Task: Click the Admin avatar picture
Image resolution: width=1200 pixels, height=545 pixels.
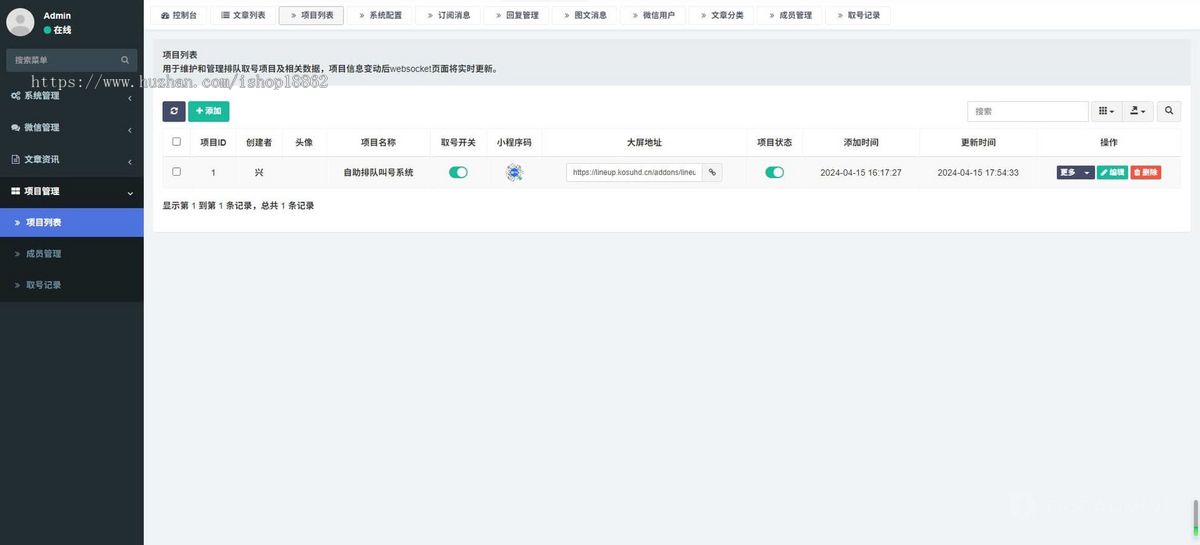Action: coord(20,22)
